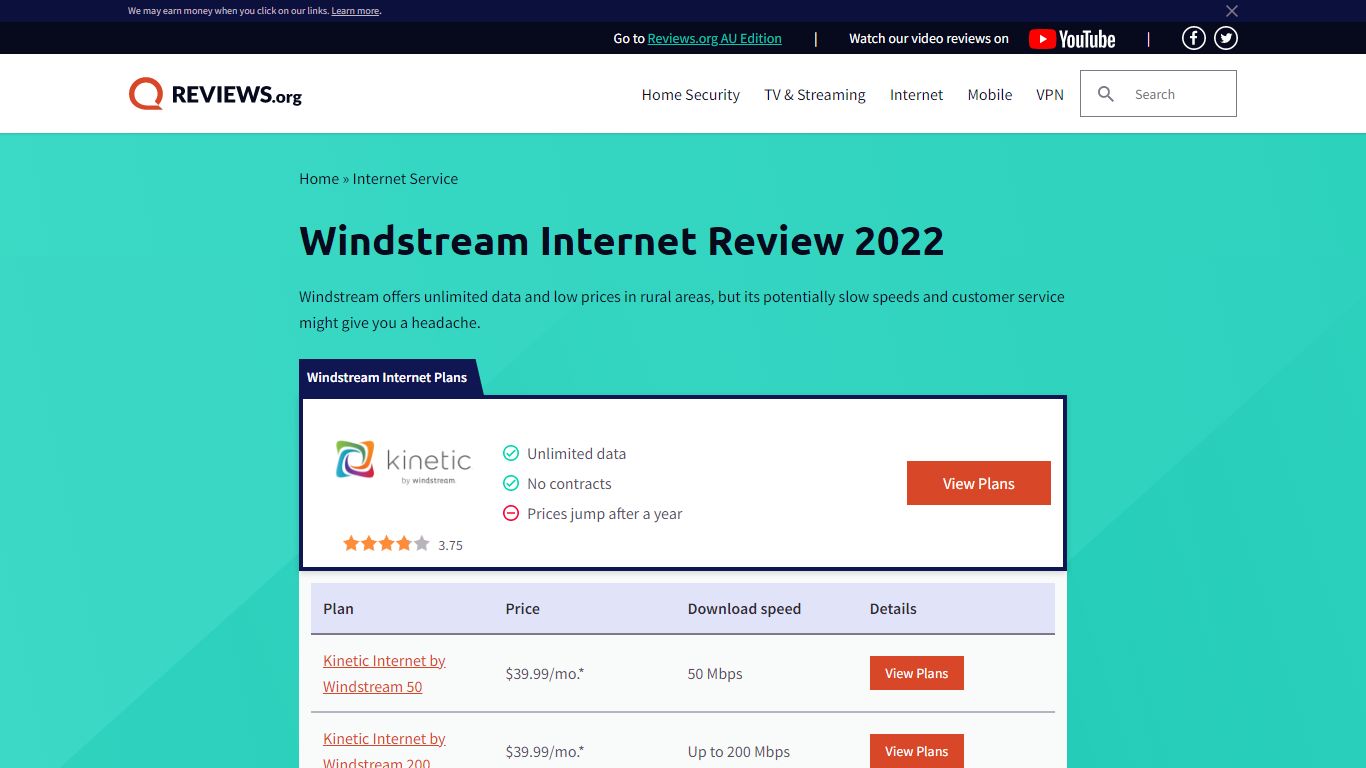Open the Home Security menu
The width and height of the screenshot is (1366, 768).
[691, 94]
